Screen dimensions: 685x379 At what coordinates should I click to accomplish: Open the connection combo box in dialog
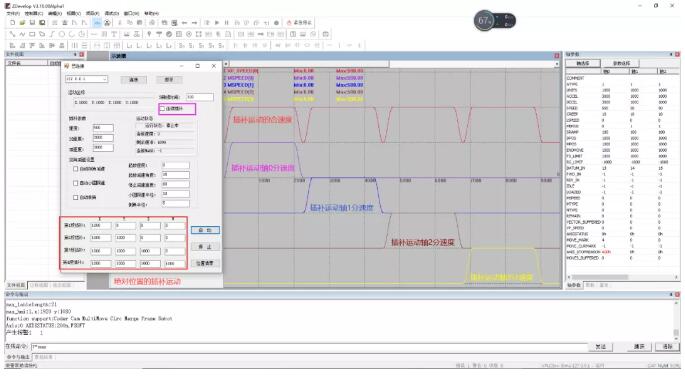86,79
